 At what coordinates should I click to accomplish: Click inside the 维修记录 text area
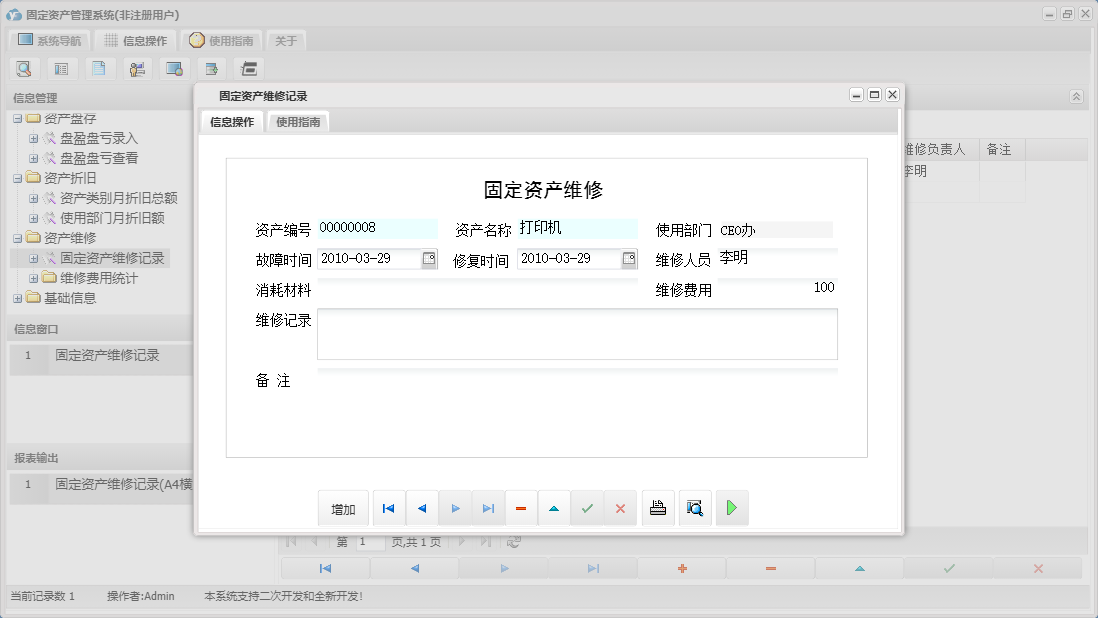click(575, 335)
